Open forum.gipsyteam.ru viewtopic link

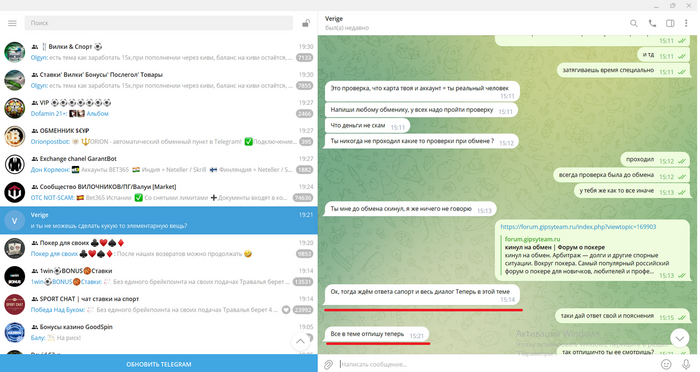click(x=578, y=227)
